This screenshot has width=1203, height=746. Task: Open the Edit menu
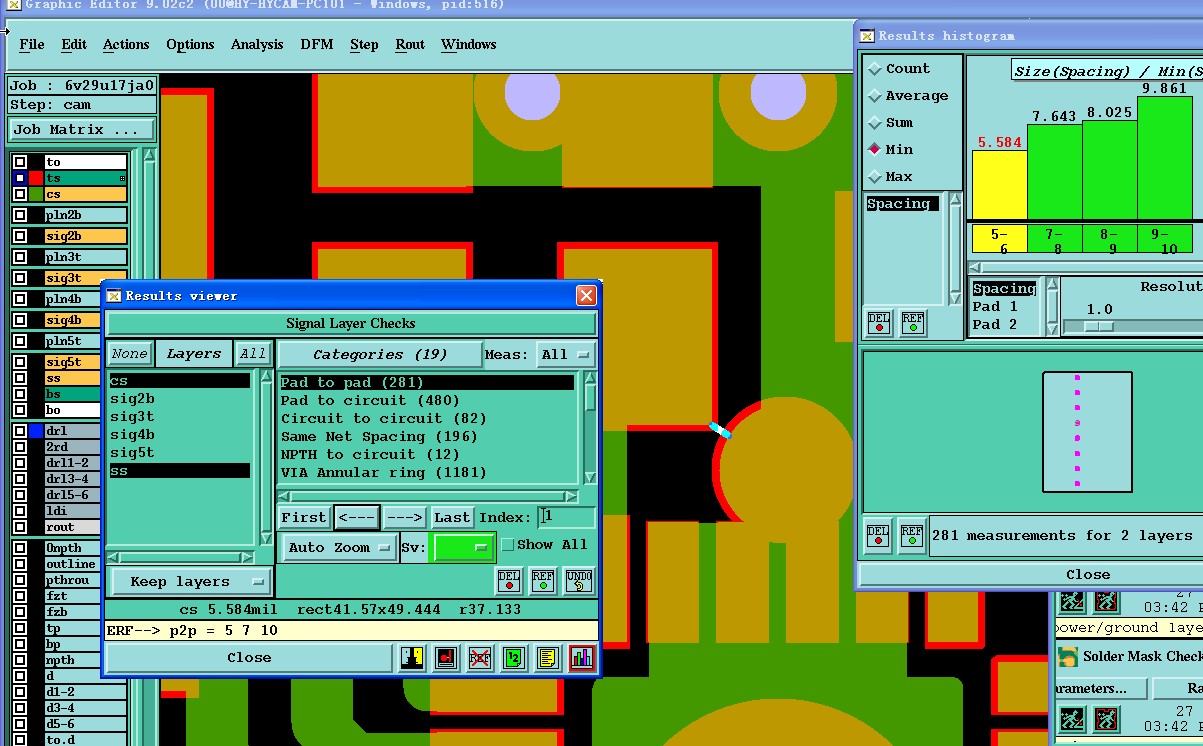click(74, 44)
